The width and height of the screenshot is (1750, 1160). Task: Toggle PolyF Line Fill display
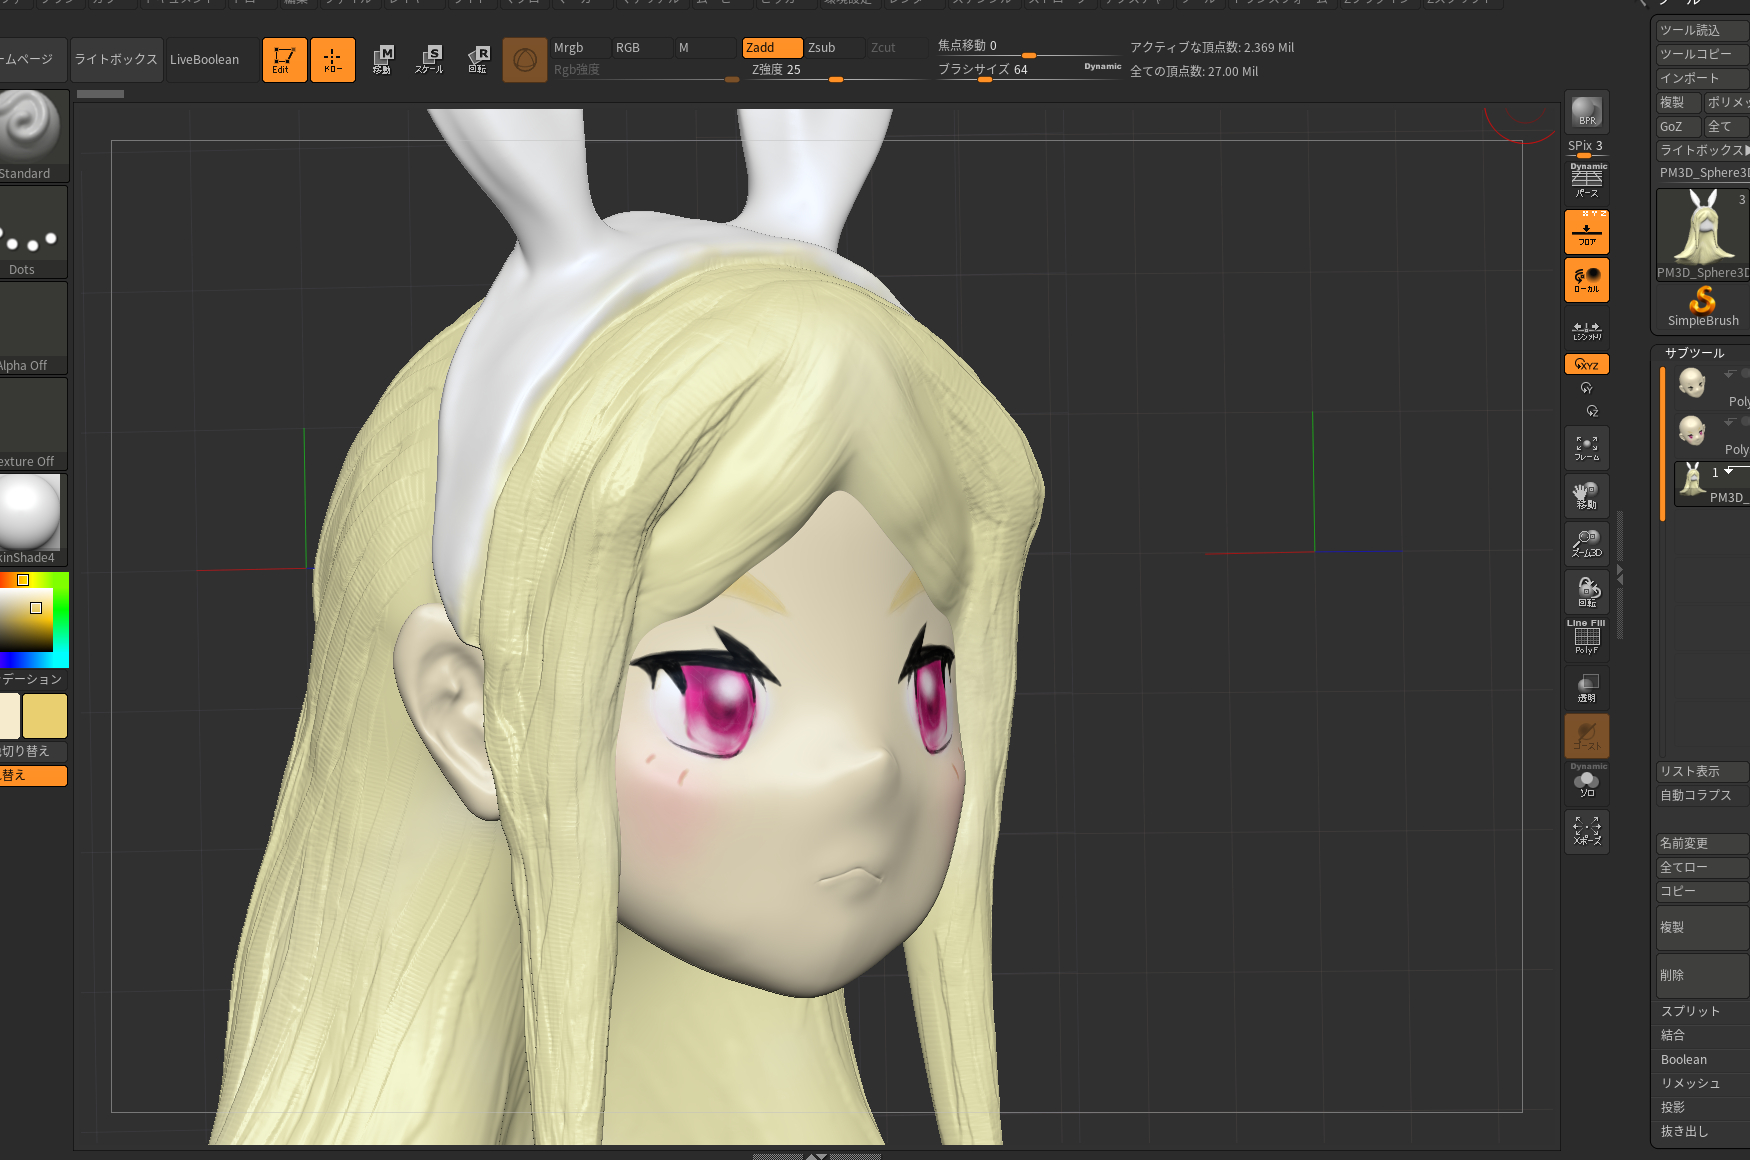(1587, 638)
